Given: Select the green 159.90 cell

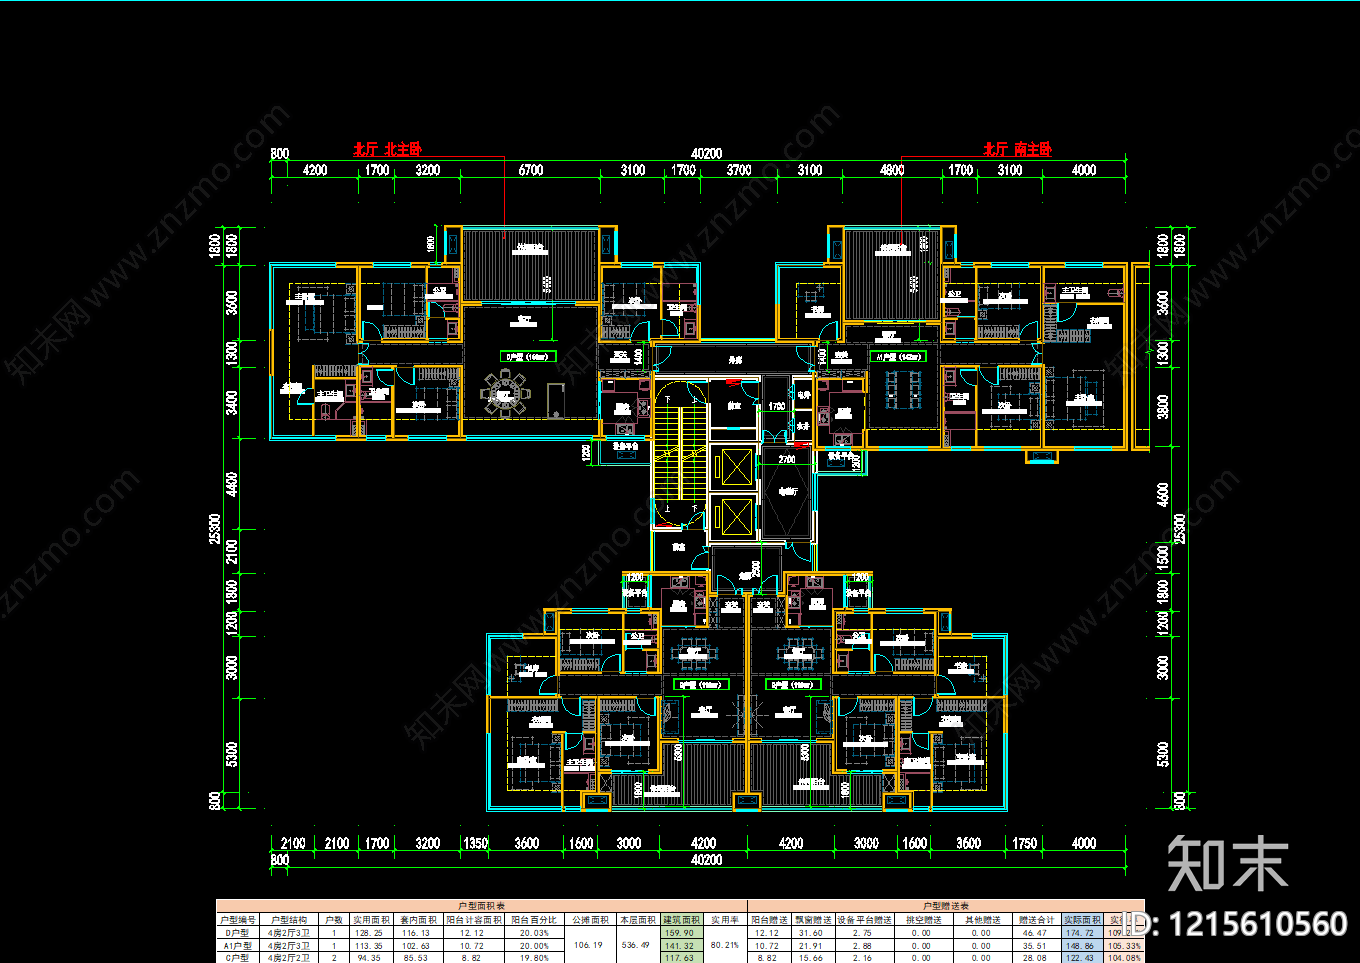Looking at the screenshot, I should point(681,933).
